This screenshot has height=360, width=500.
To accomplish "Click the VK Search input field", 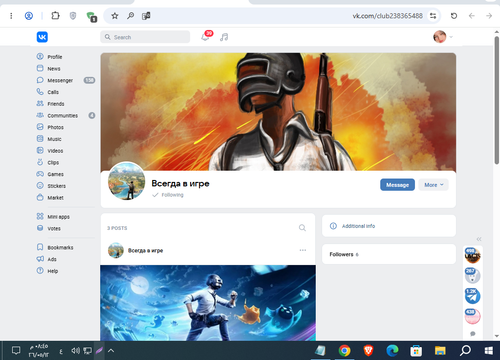I will coord(145,37).
